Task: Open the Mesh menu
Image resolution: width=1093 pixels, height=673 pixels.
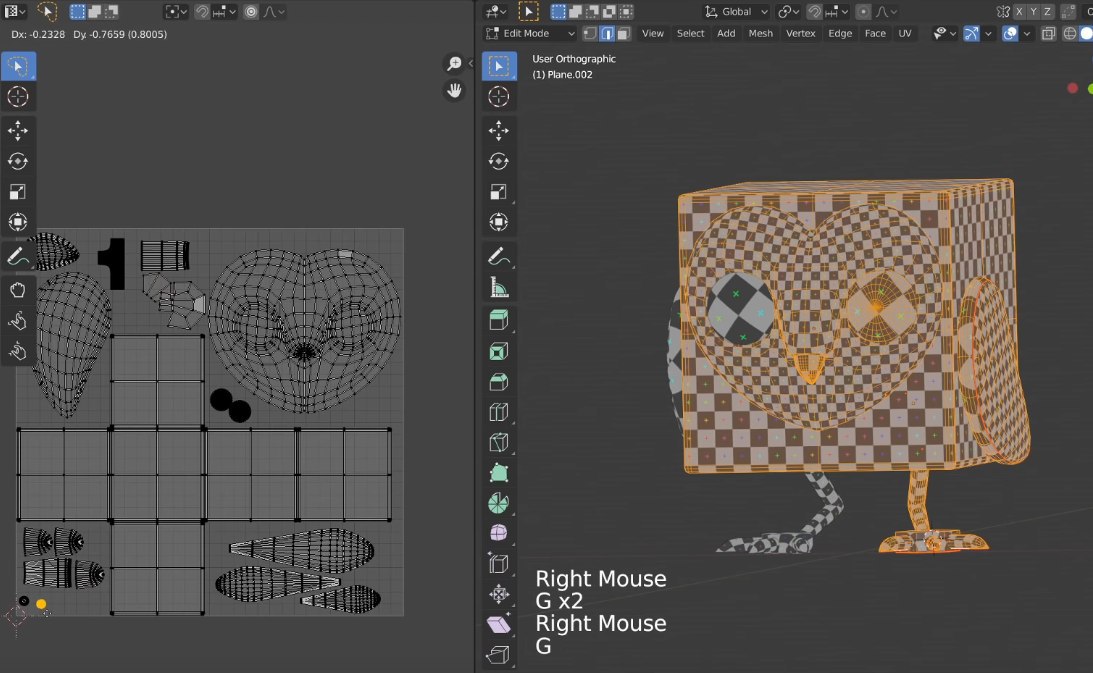Action: click(x=761, y=33)
